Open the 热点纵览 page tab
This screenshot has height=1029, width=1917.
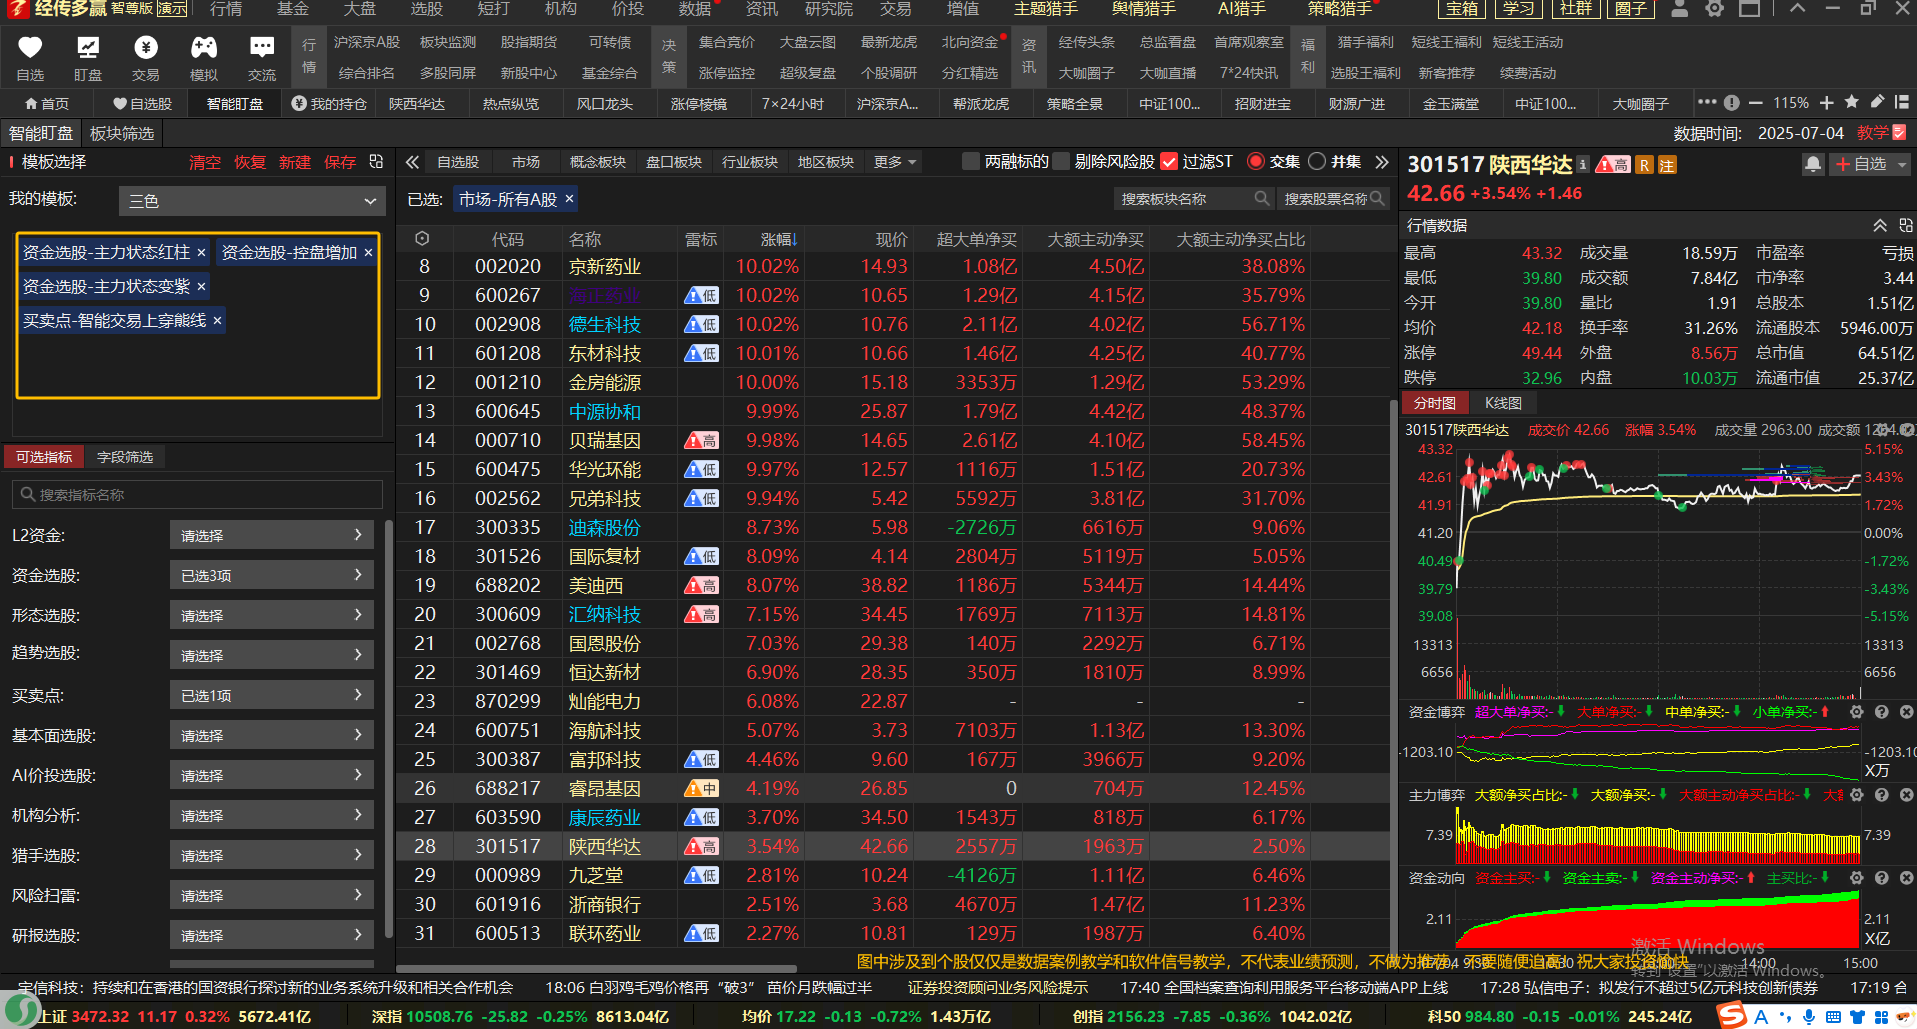pos(510,104)
